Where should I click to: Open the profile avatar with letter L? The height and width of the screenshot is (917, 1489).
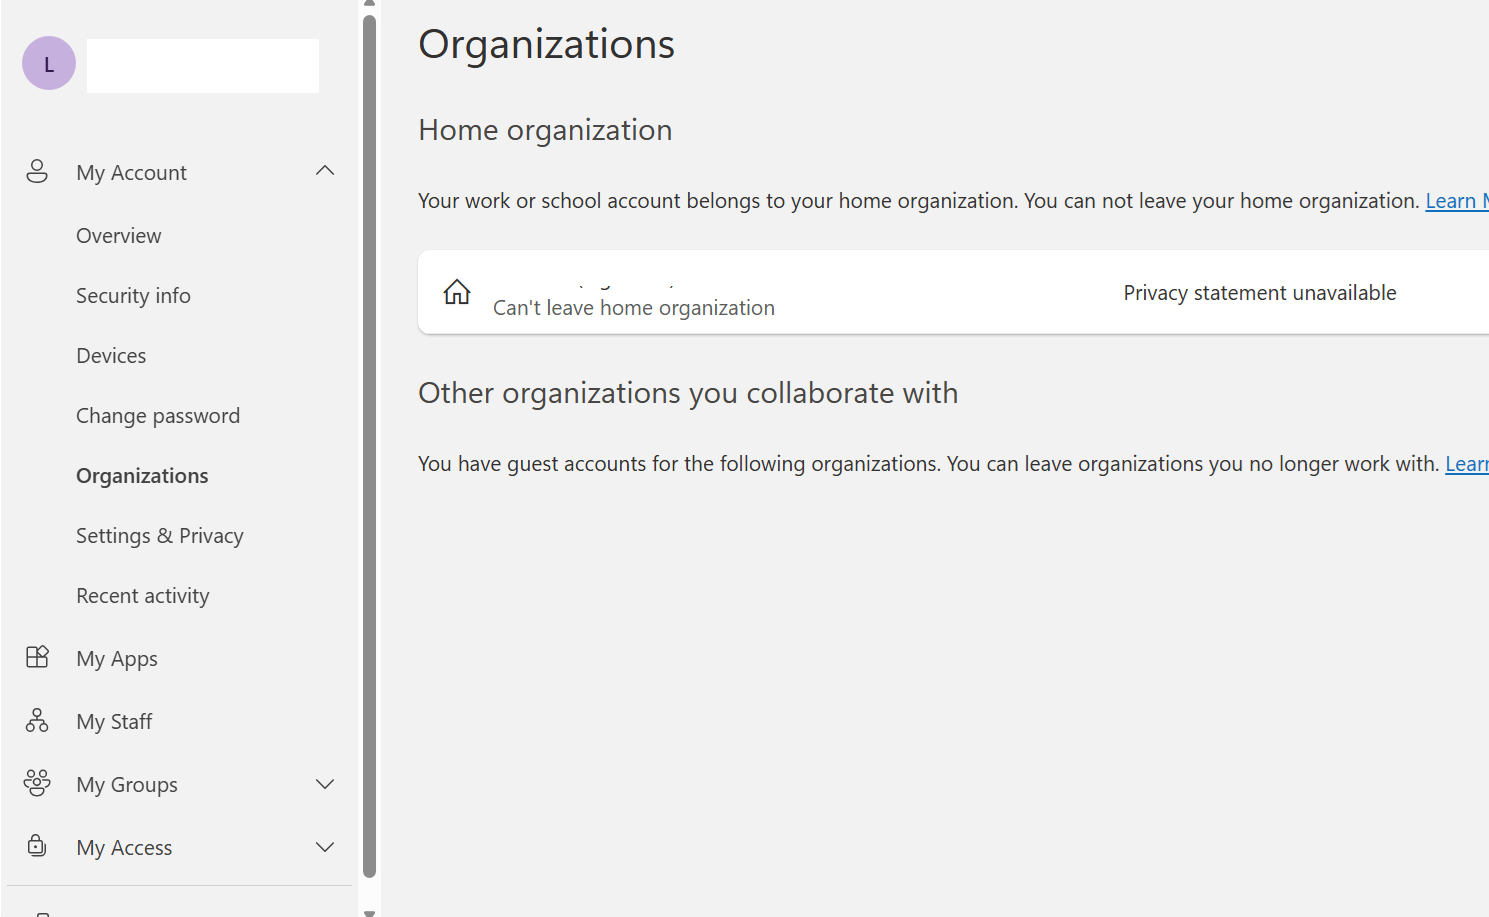pos(49,63)
